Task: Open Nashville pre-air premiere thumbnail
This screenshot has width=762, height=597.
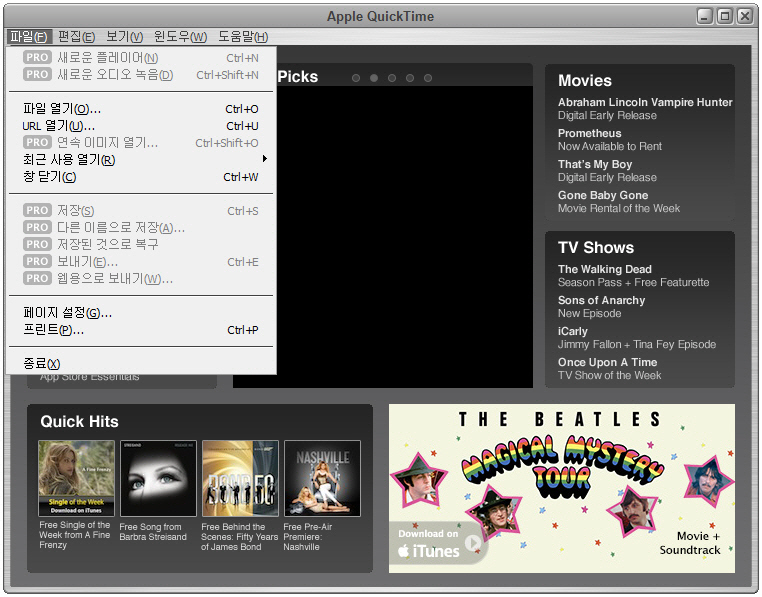Action: 323,478
